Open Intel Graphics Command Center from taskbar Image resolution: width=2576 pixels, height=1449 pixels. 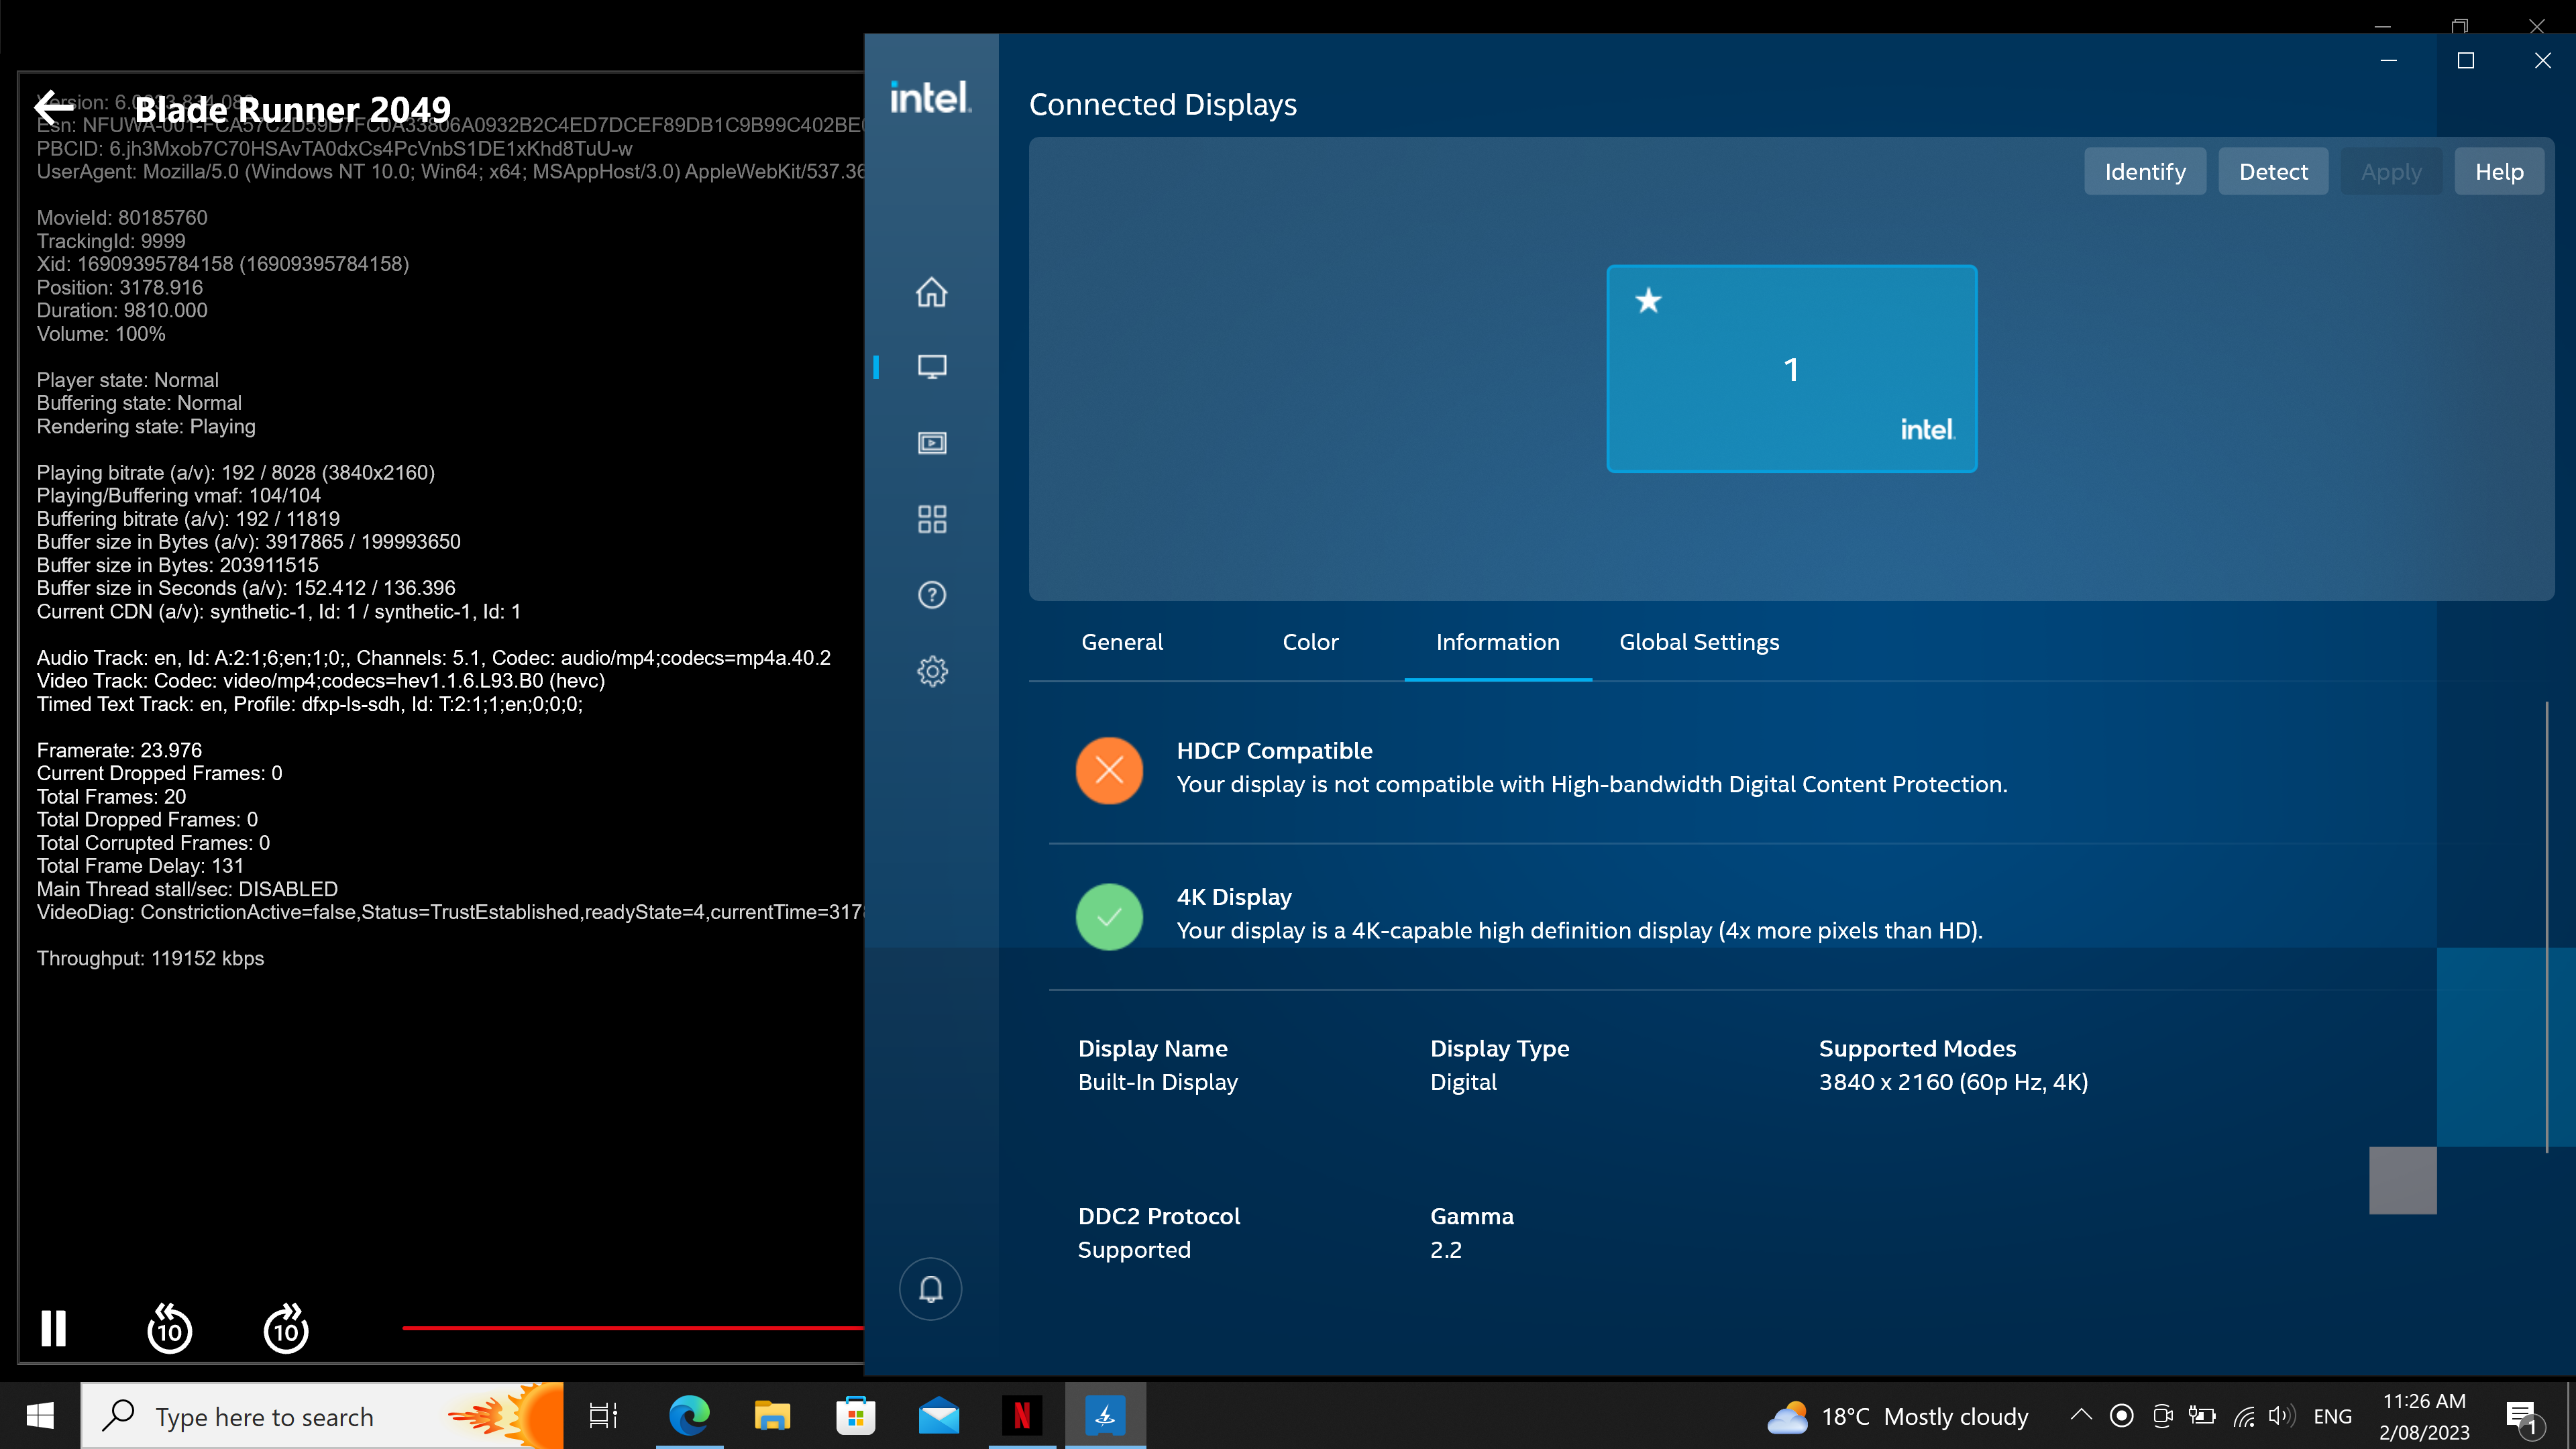pyautogui.click(x=1104, y=1415)
